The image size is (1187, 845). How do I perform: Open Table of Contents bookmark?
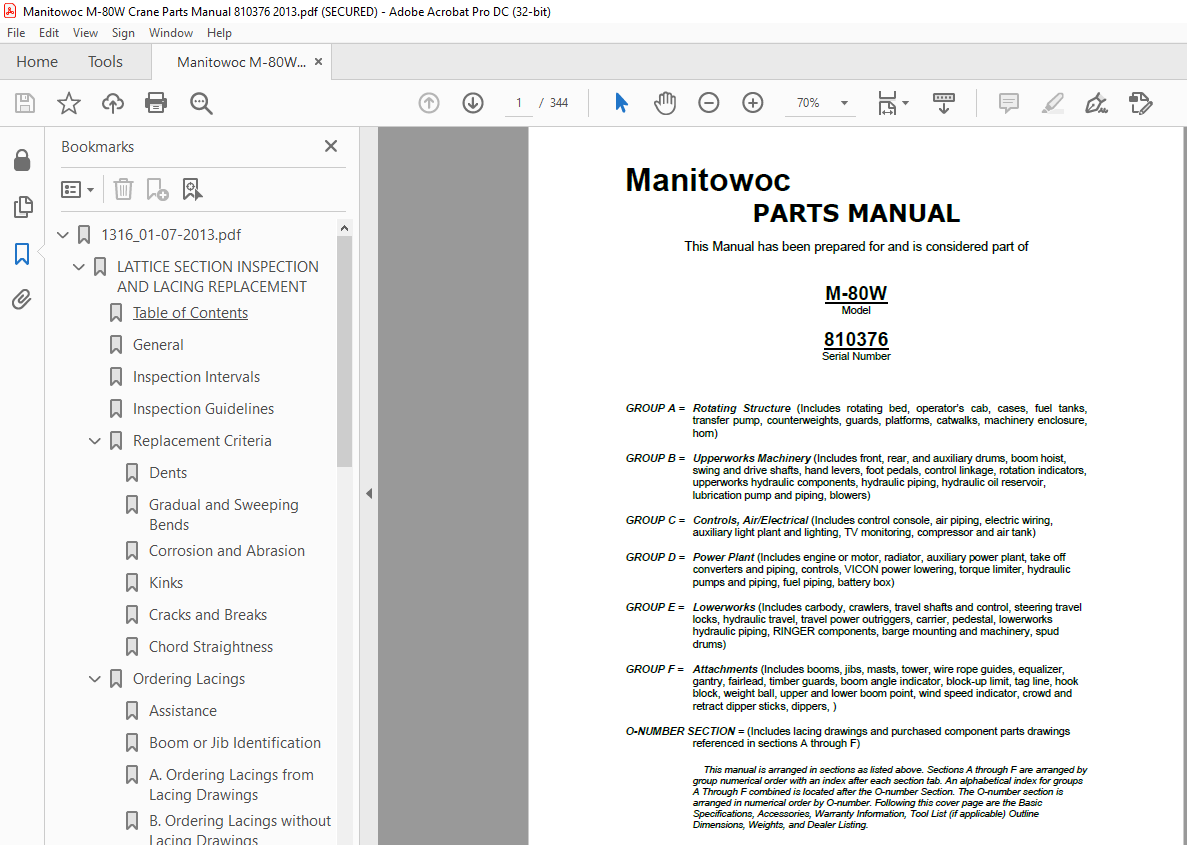191,313
